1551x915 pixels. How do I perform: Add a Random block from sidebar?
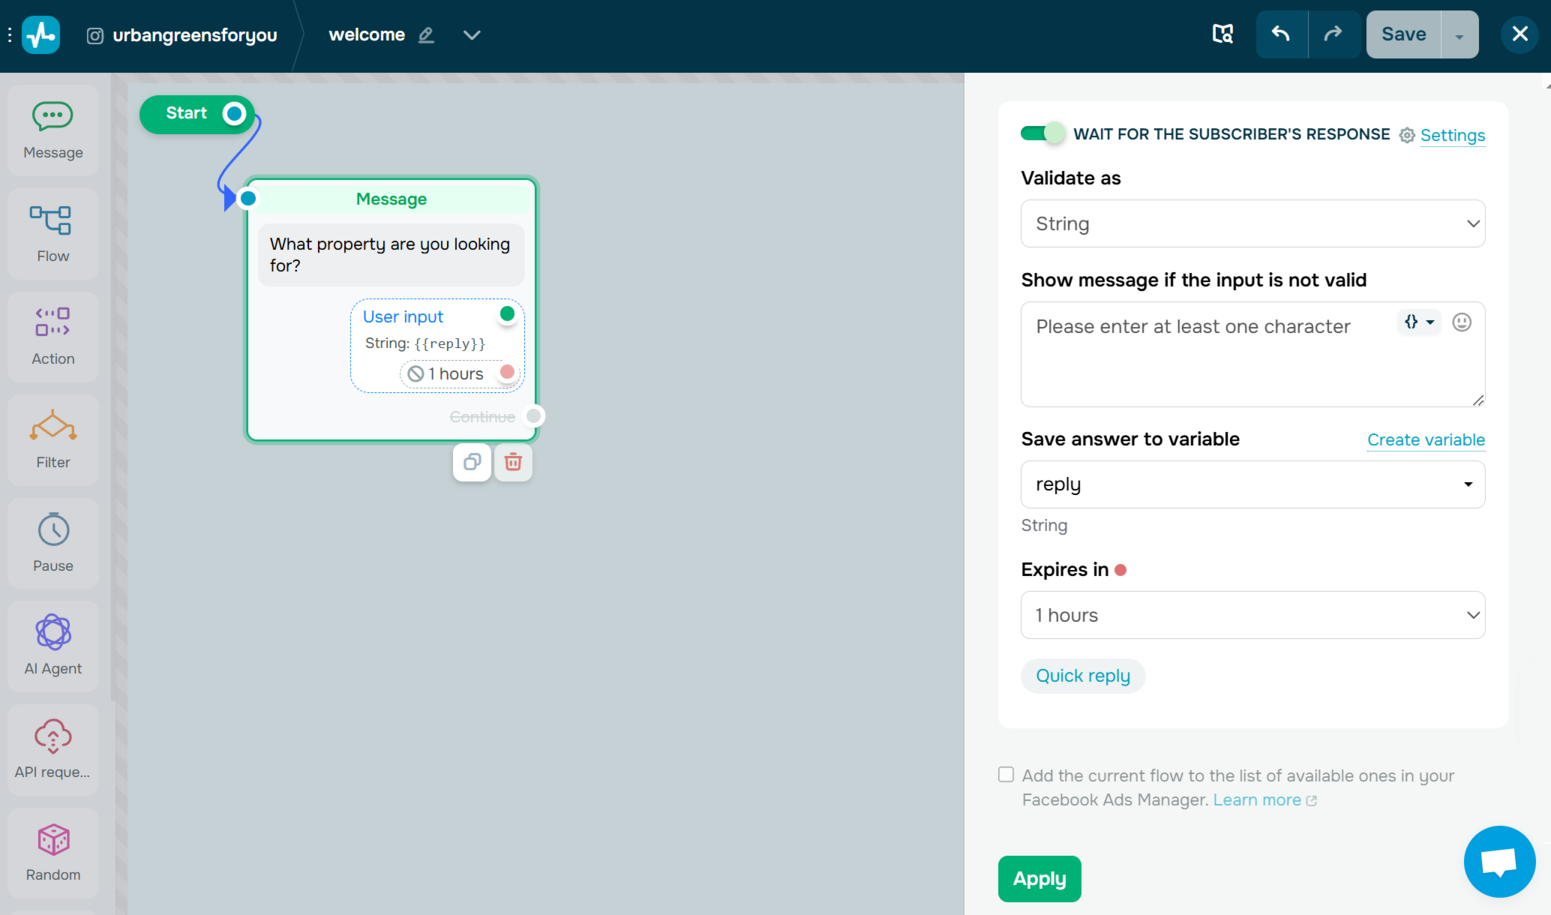52,852
